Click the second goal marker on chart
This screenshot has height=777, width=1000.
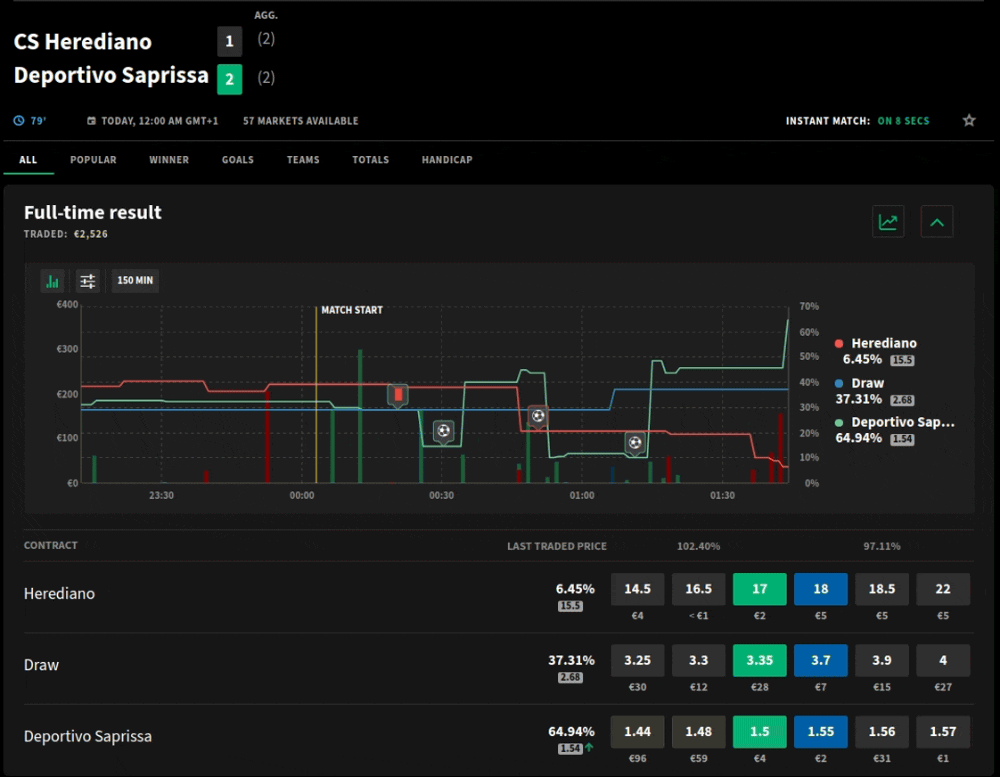(x=538, y=416)
